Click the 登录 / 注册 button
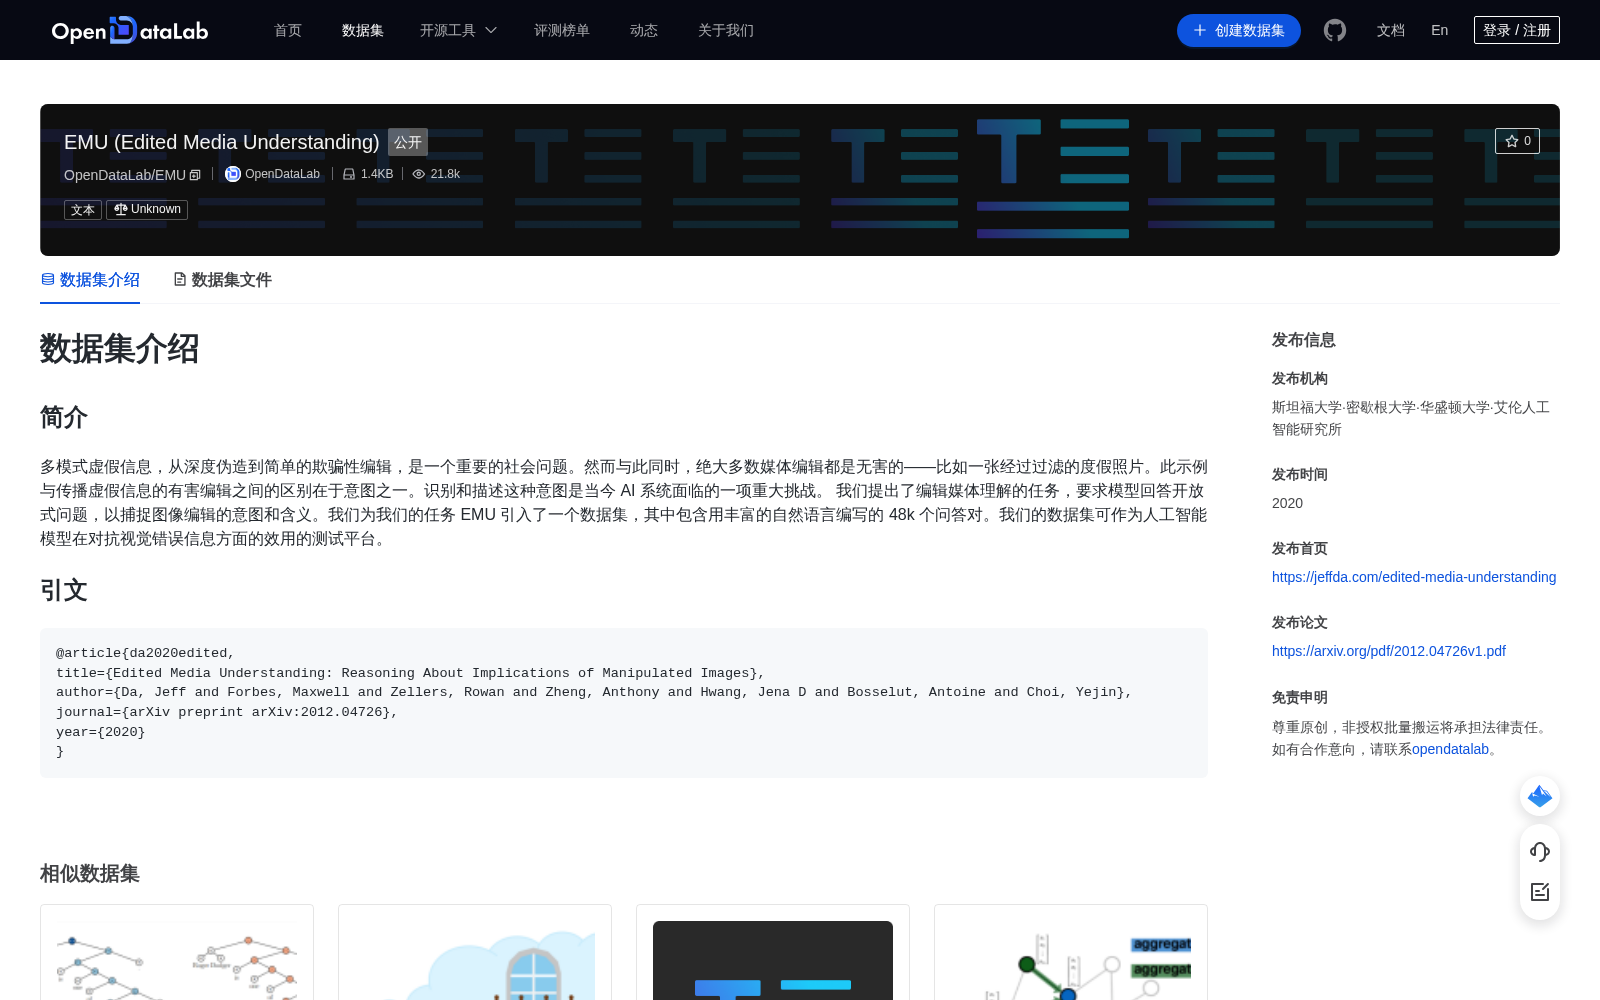This screenshot has height=1000, width=1600. pos(1517,30)
